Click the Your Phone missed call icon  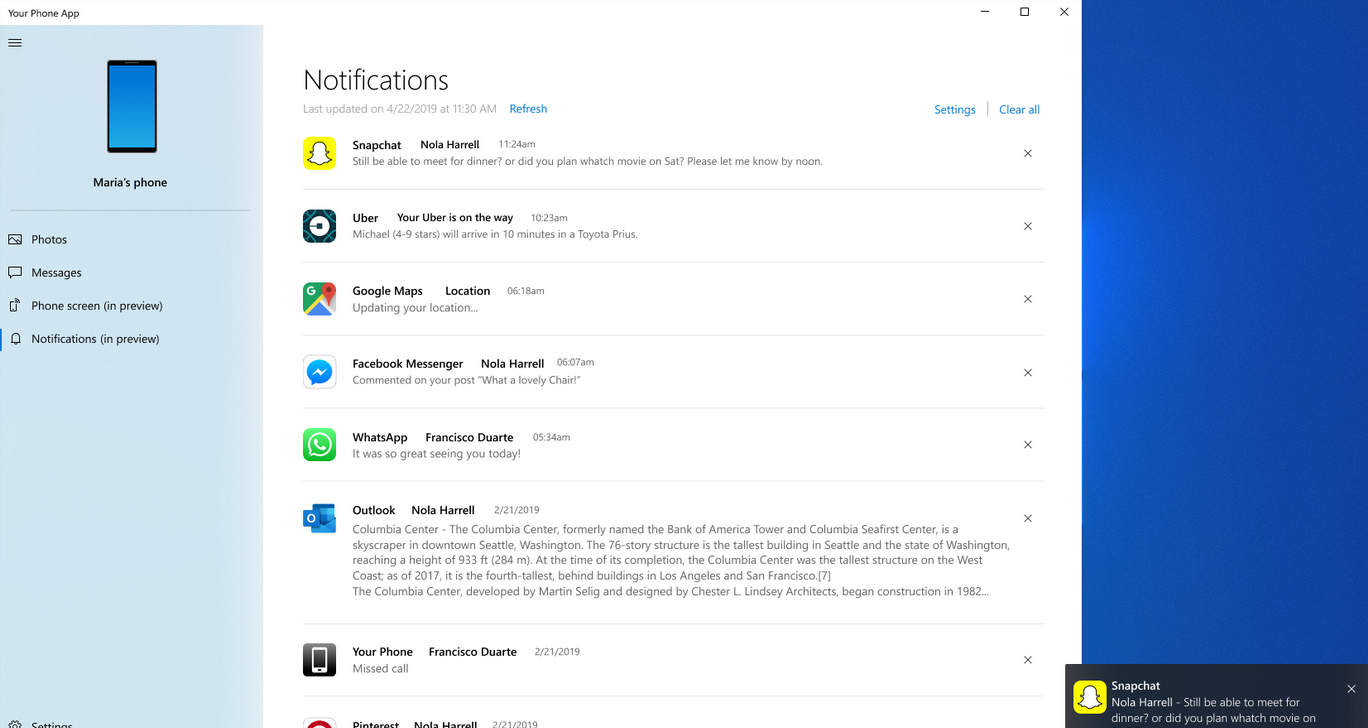pyautogui.click(x=319, y=660)
